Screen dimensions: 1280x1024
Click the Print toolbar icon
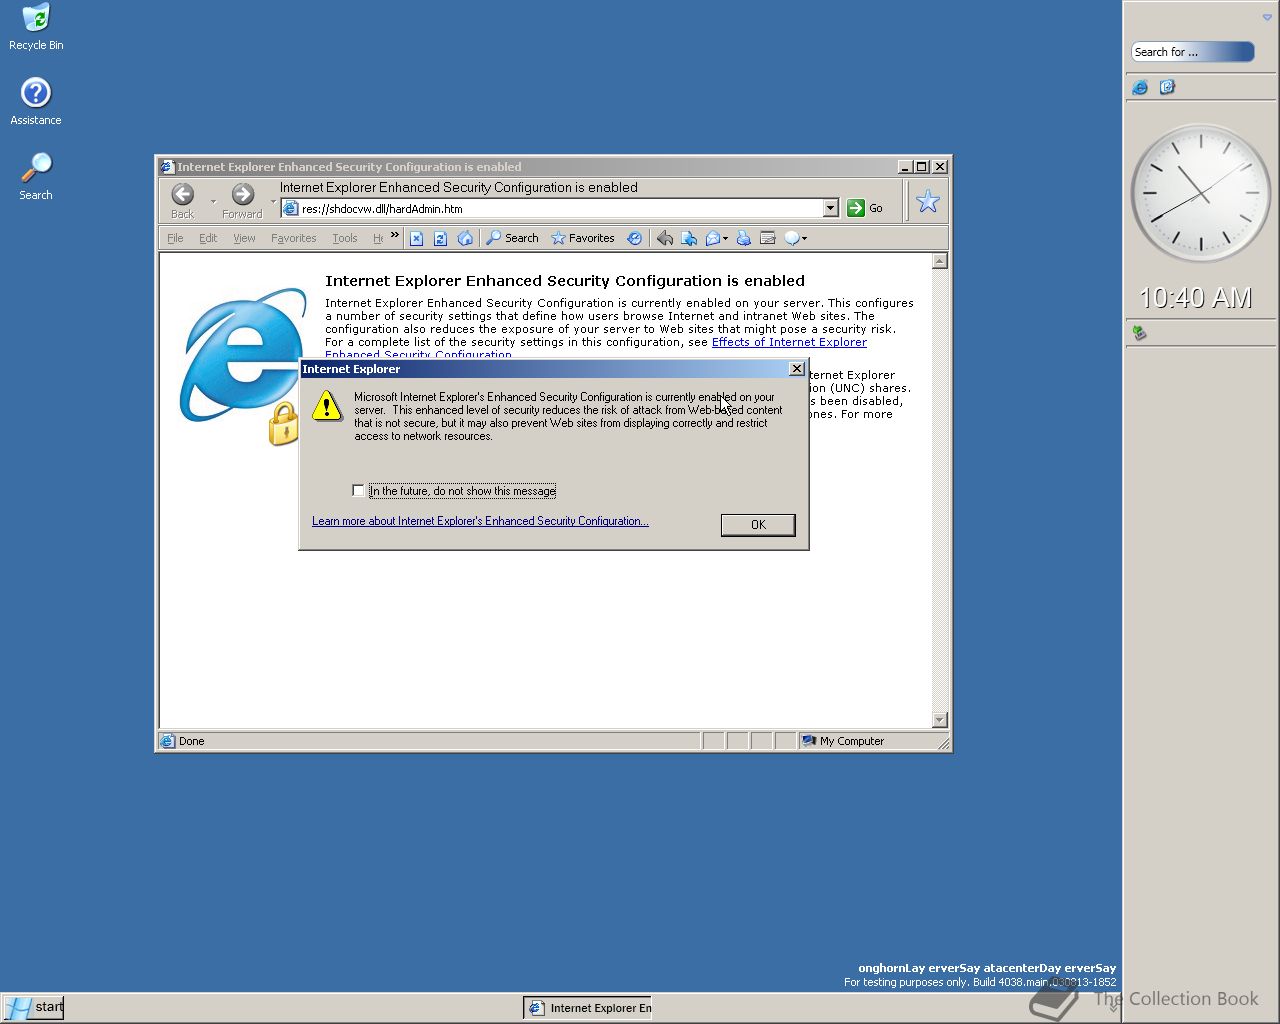[x=743, y=238]
